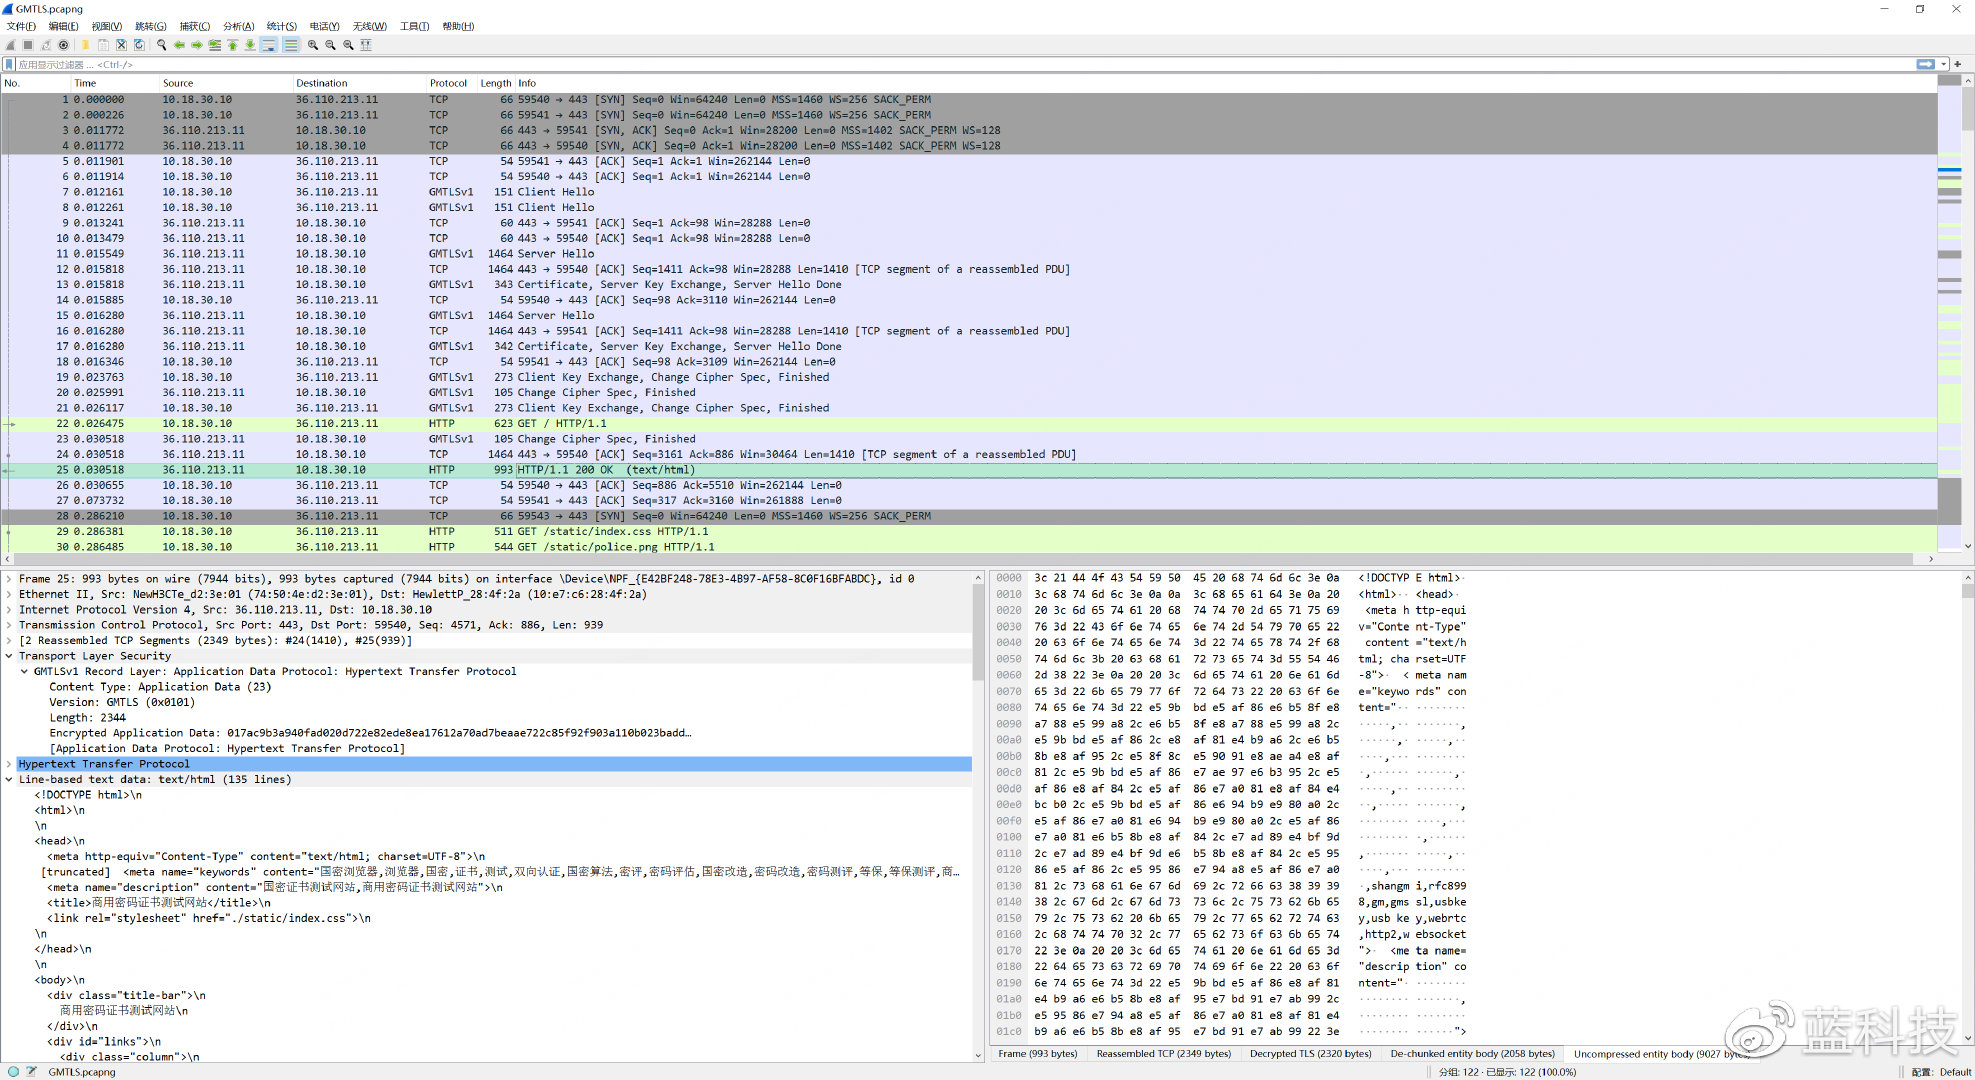Expand the Hypertext Transfer Protocol node
1975x1080 pixels.
click(x=9, y=764)
